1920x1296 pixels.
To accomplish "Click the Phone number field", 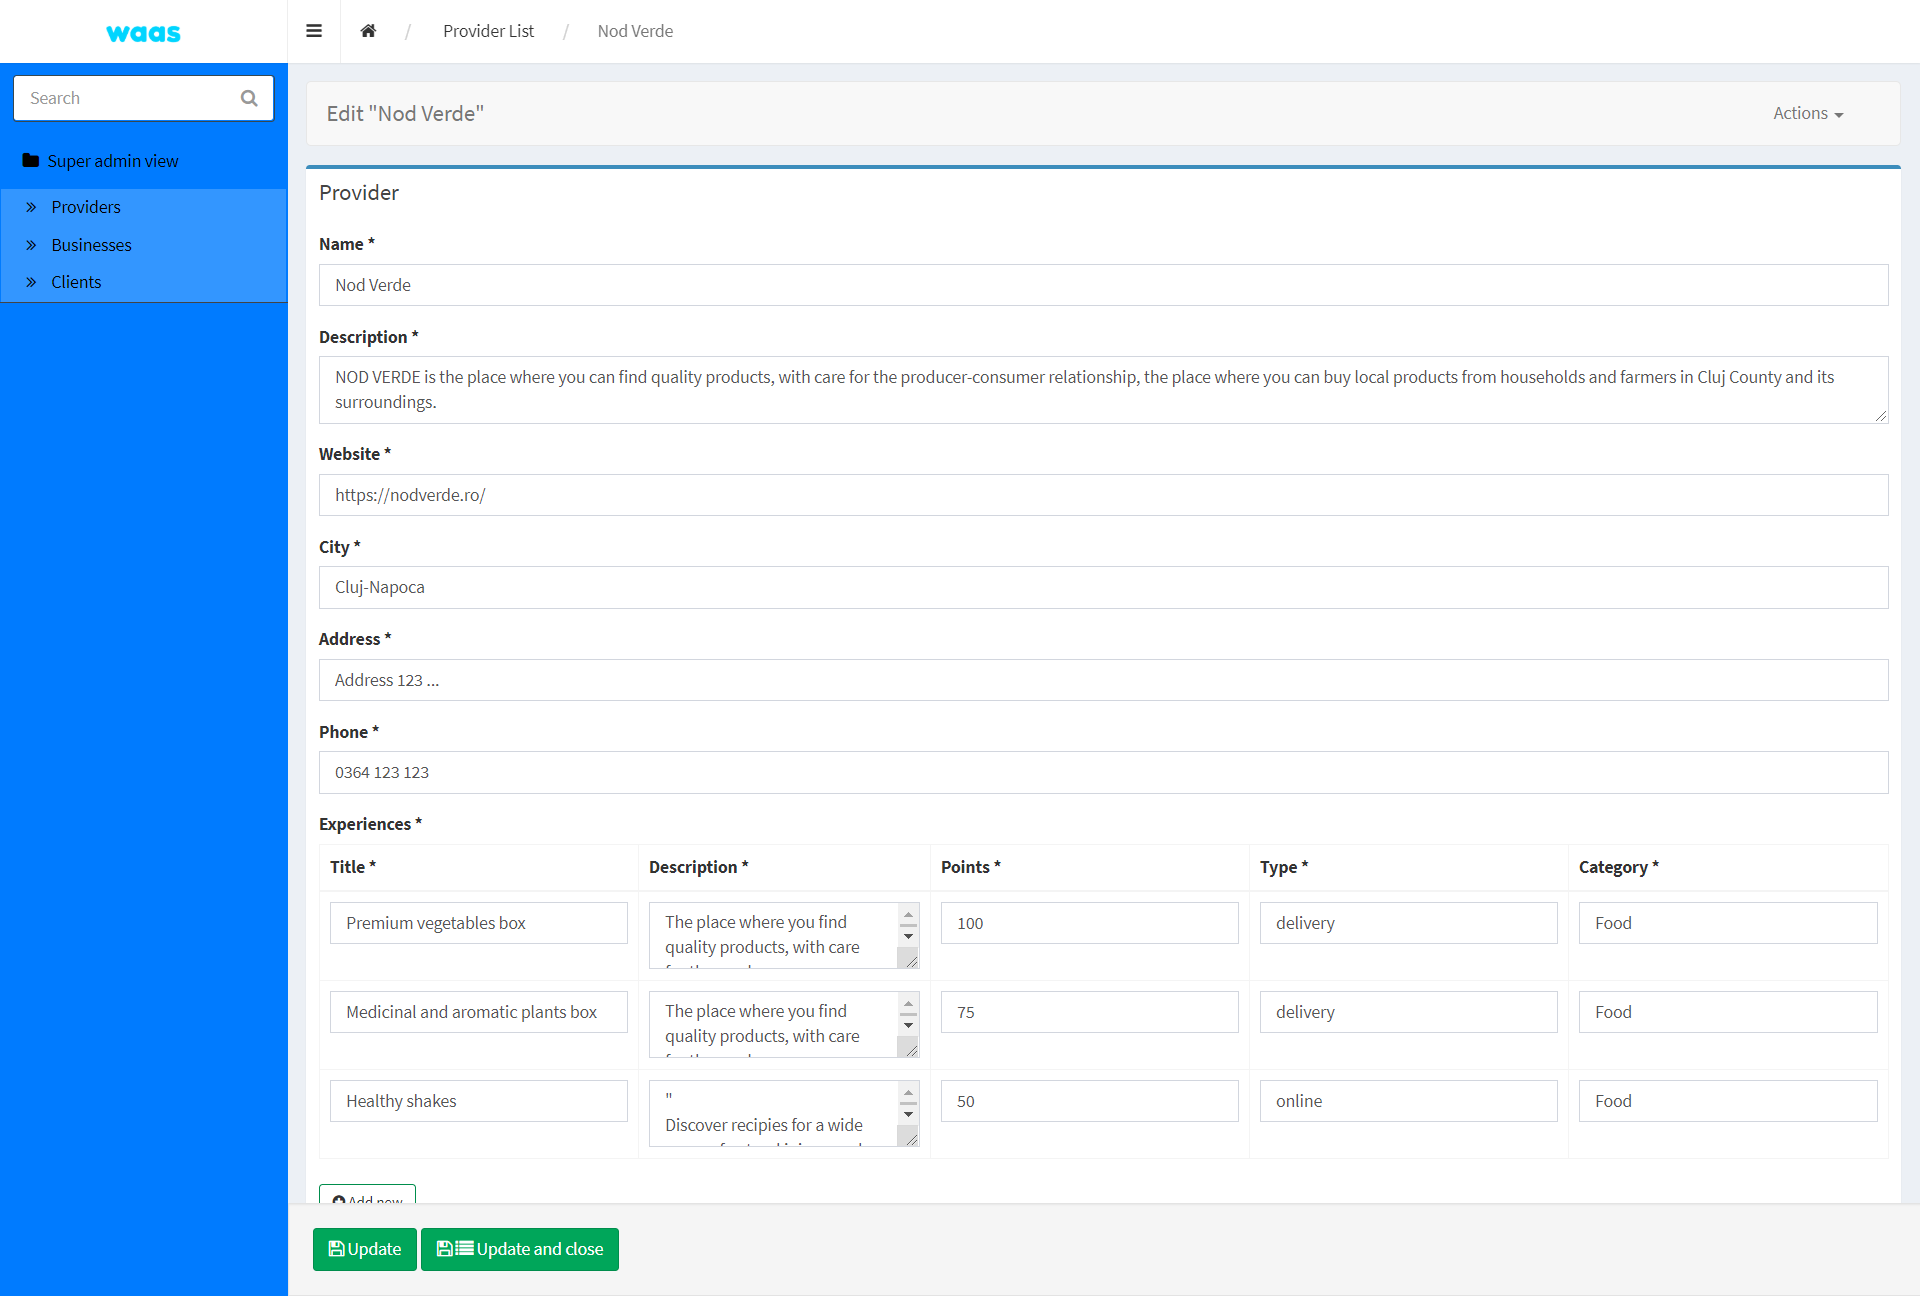I will click(x=1102, y=773).
